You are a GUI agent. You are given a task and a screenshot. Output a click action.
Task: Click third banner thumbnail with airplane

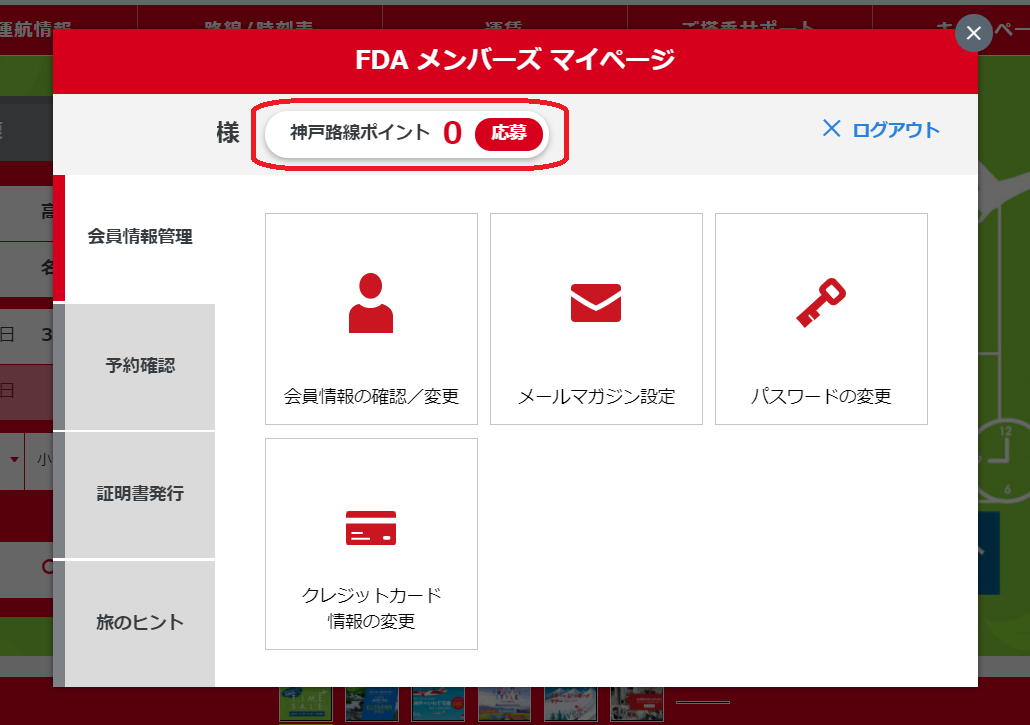(x=438, y=704)
